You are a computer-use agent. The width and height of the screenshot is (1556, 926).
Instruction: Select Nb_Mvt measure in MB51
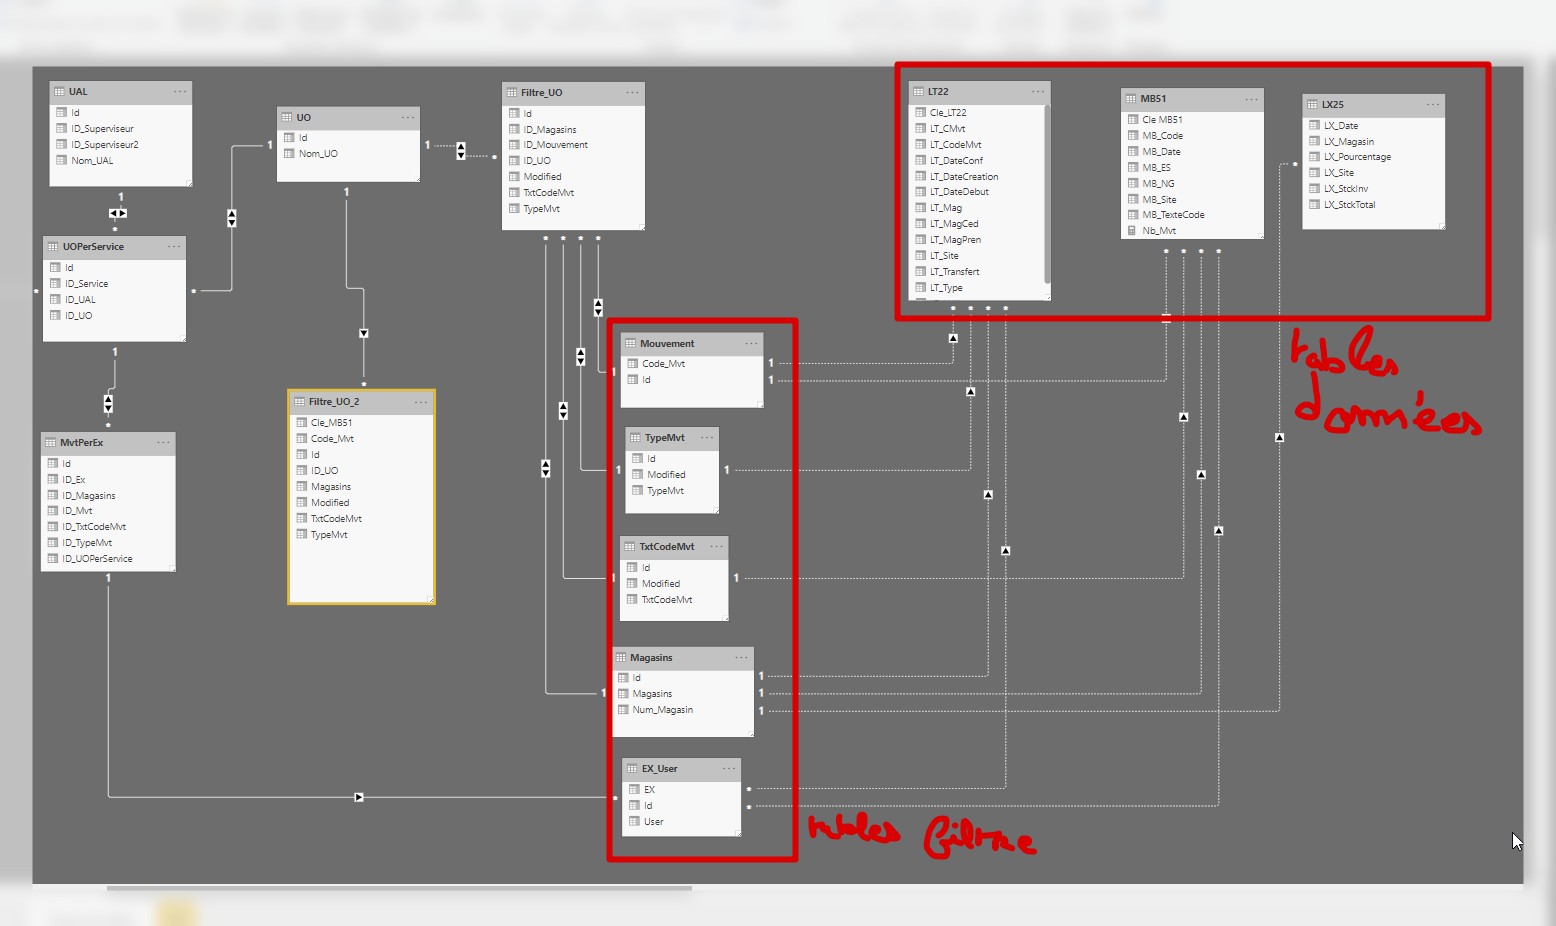(x=1159, y=230)
